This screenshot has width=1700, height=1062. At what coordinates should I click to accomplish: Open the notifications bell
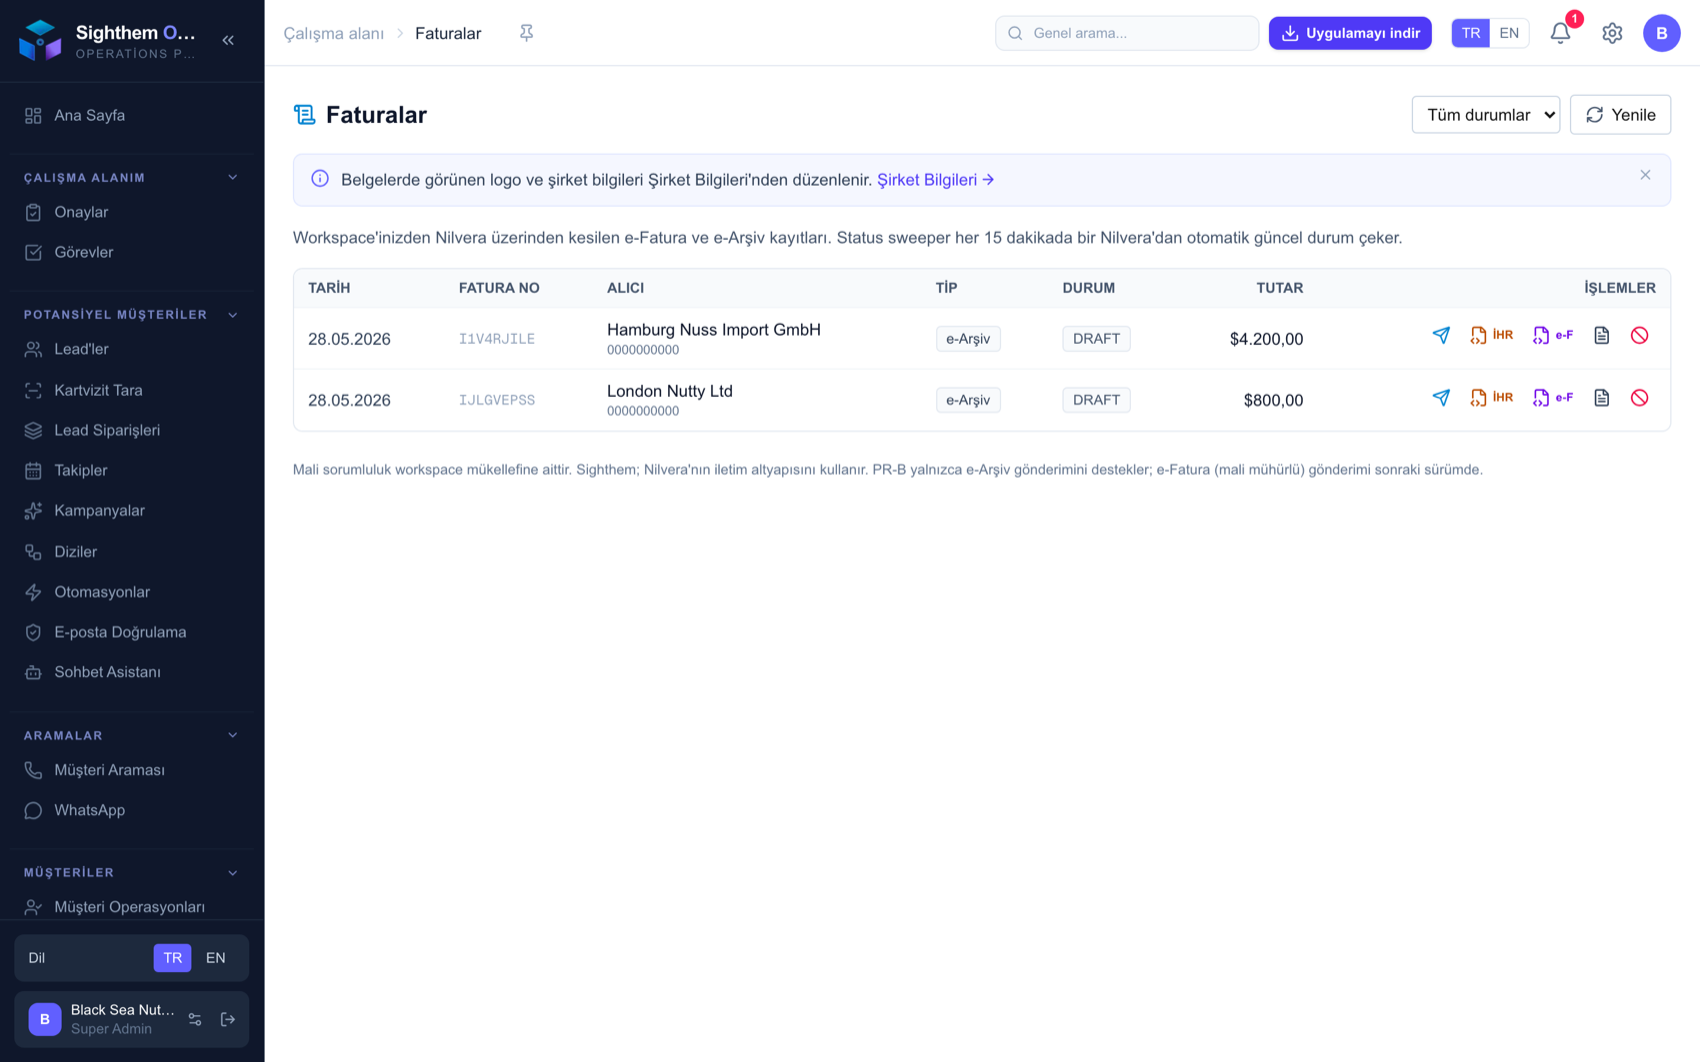pyautogui.click(x=1560, y=33)
